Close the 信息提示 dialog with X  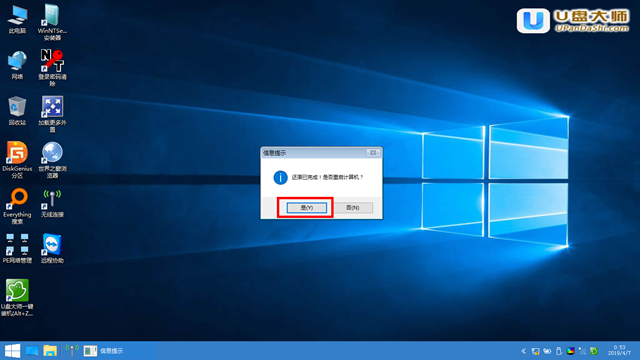(373, 153)
